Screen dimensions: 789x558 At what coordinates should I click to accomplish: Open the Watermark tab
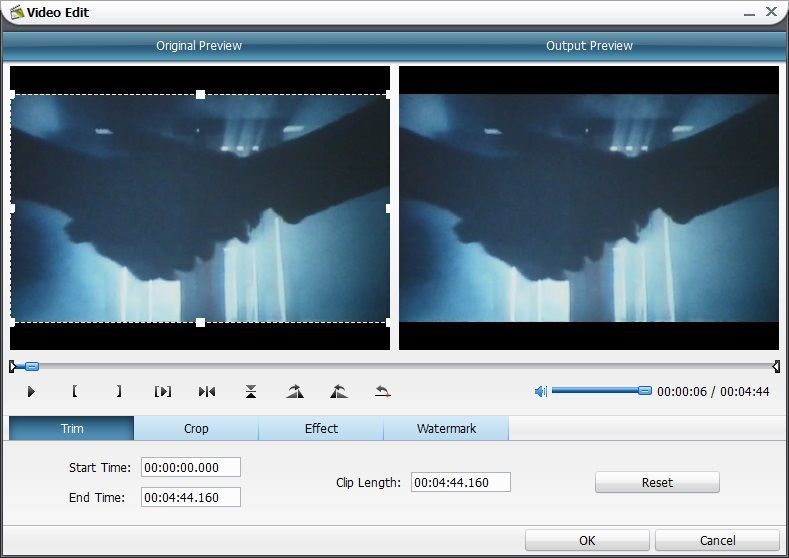click(x=446, y=428)
